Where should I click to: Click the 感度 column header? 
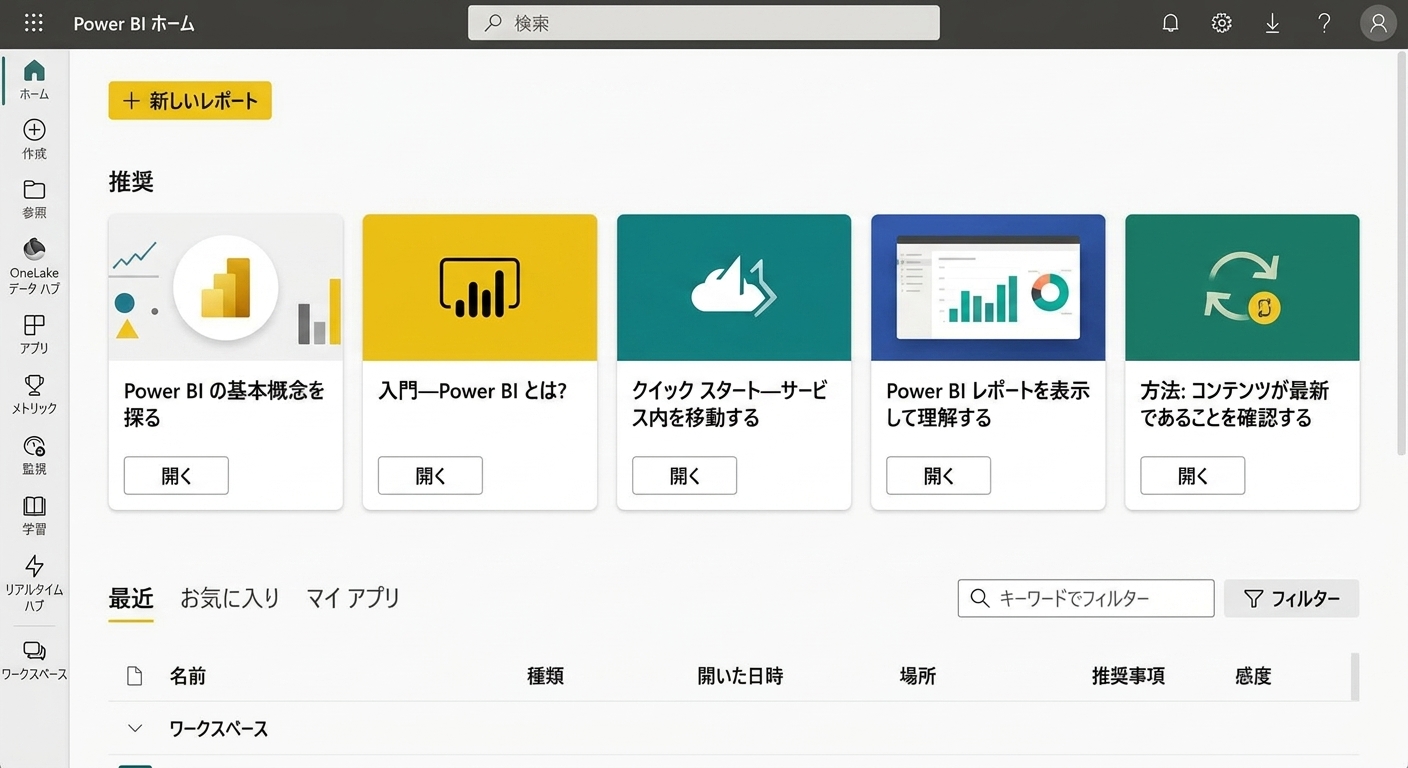coord(1253,677)
